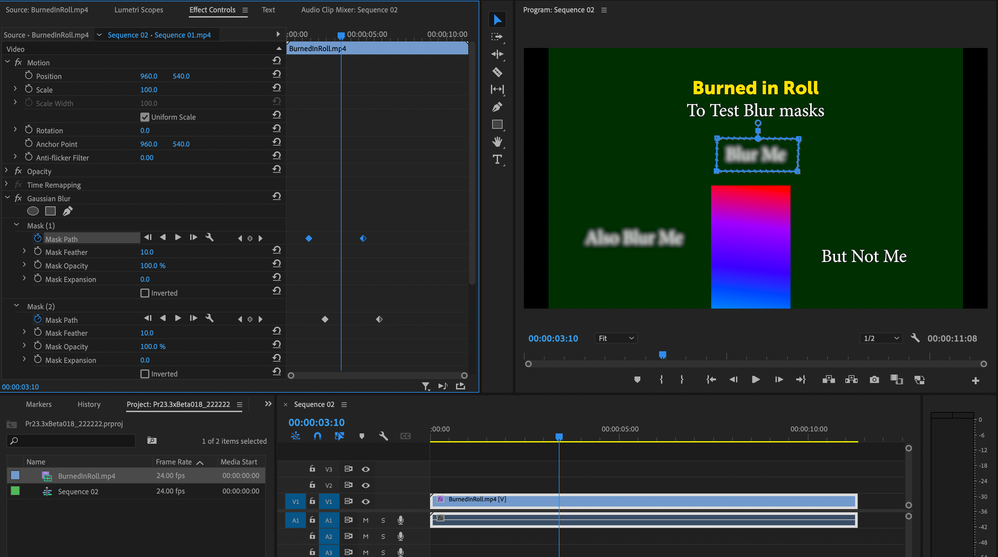Select Sequence 02 in Project panel
This screenshot has height=557, width=998.
(78, 491)
